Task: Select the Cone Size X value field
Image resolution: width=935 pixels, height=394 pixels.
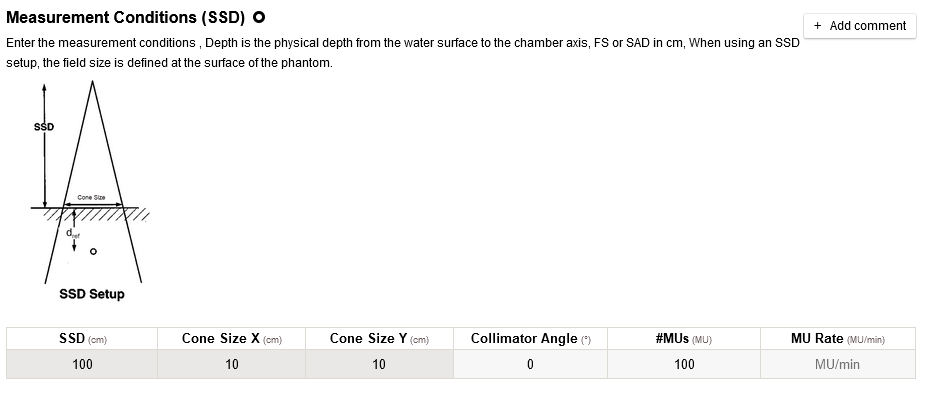Action: (x=231, y=364)
